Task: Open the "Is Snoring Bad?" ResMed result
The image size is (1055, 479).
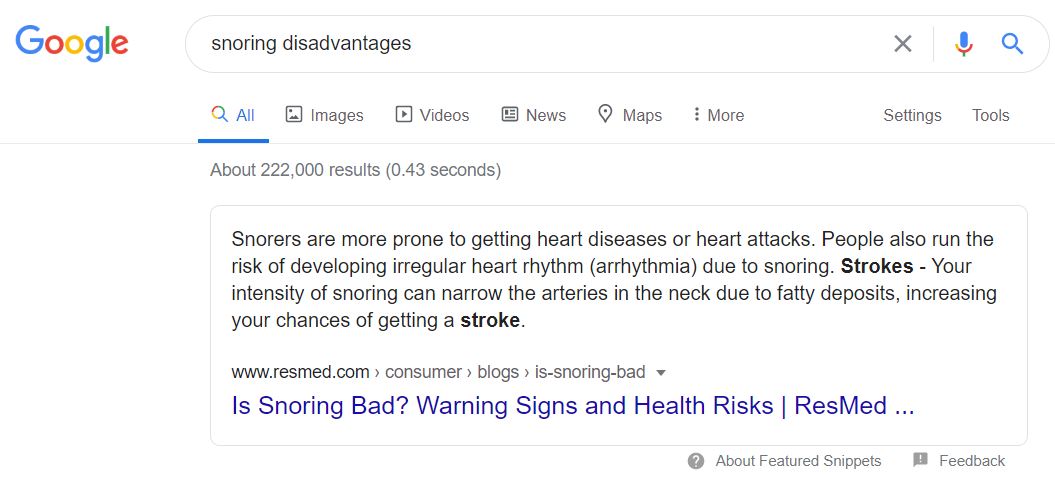Action: click(x=573, y=406)
